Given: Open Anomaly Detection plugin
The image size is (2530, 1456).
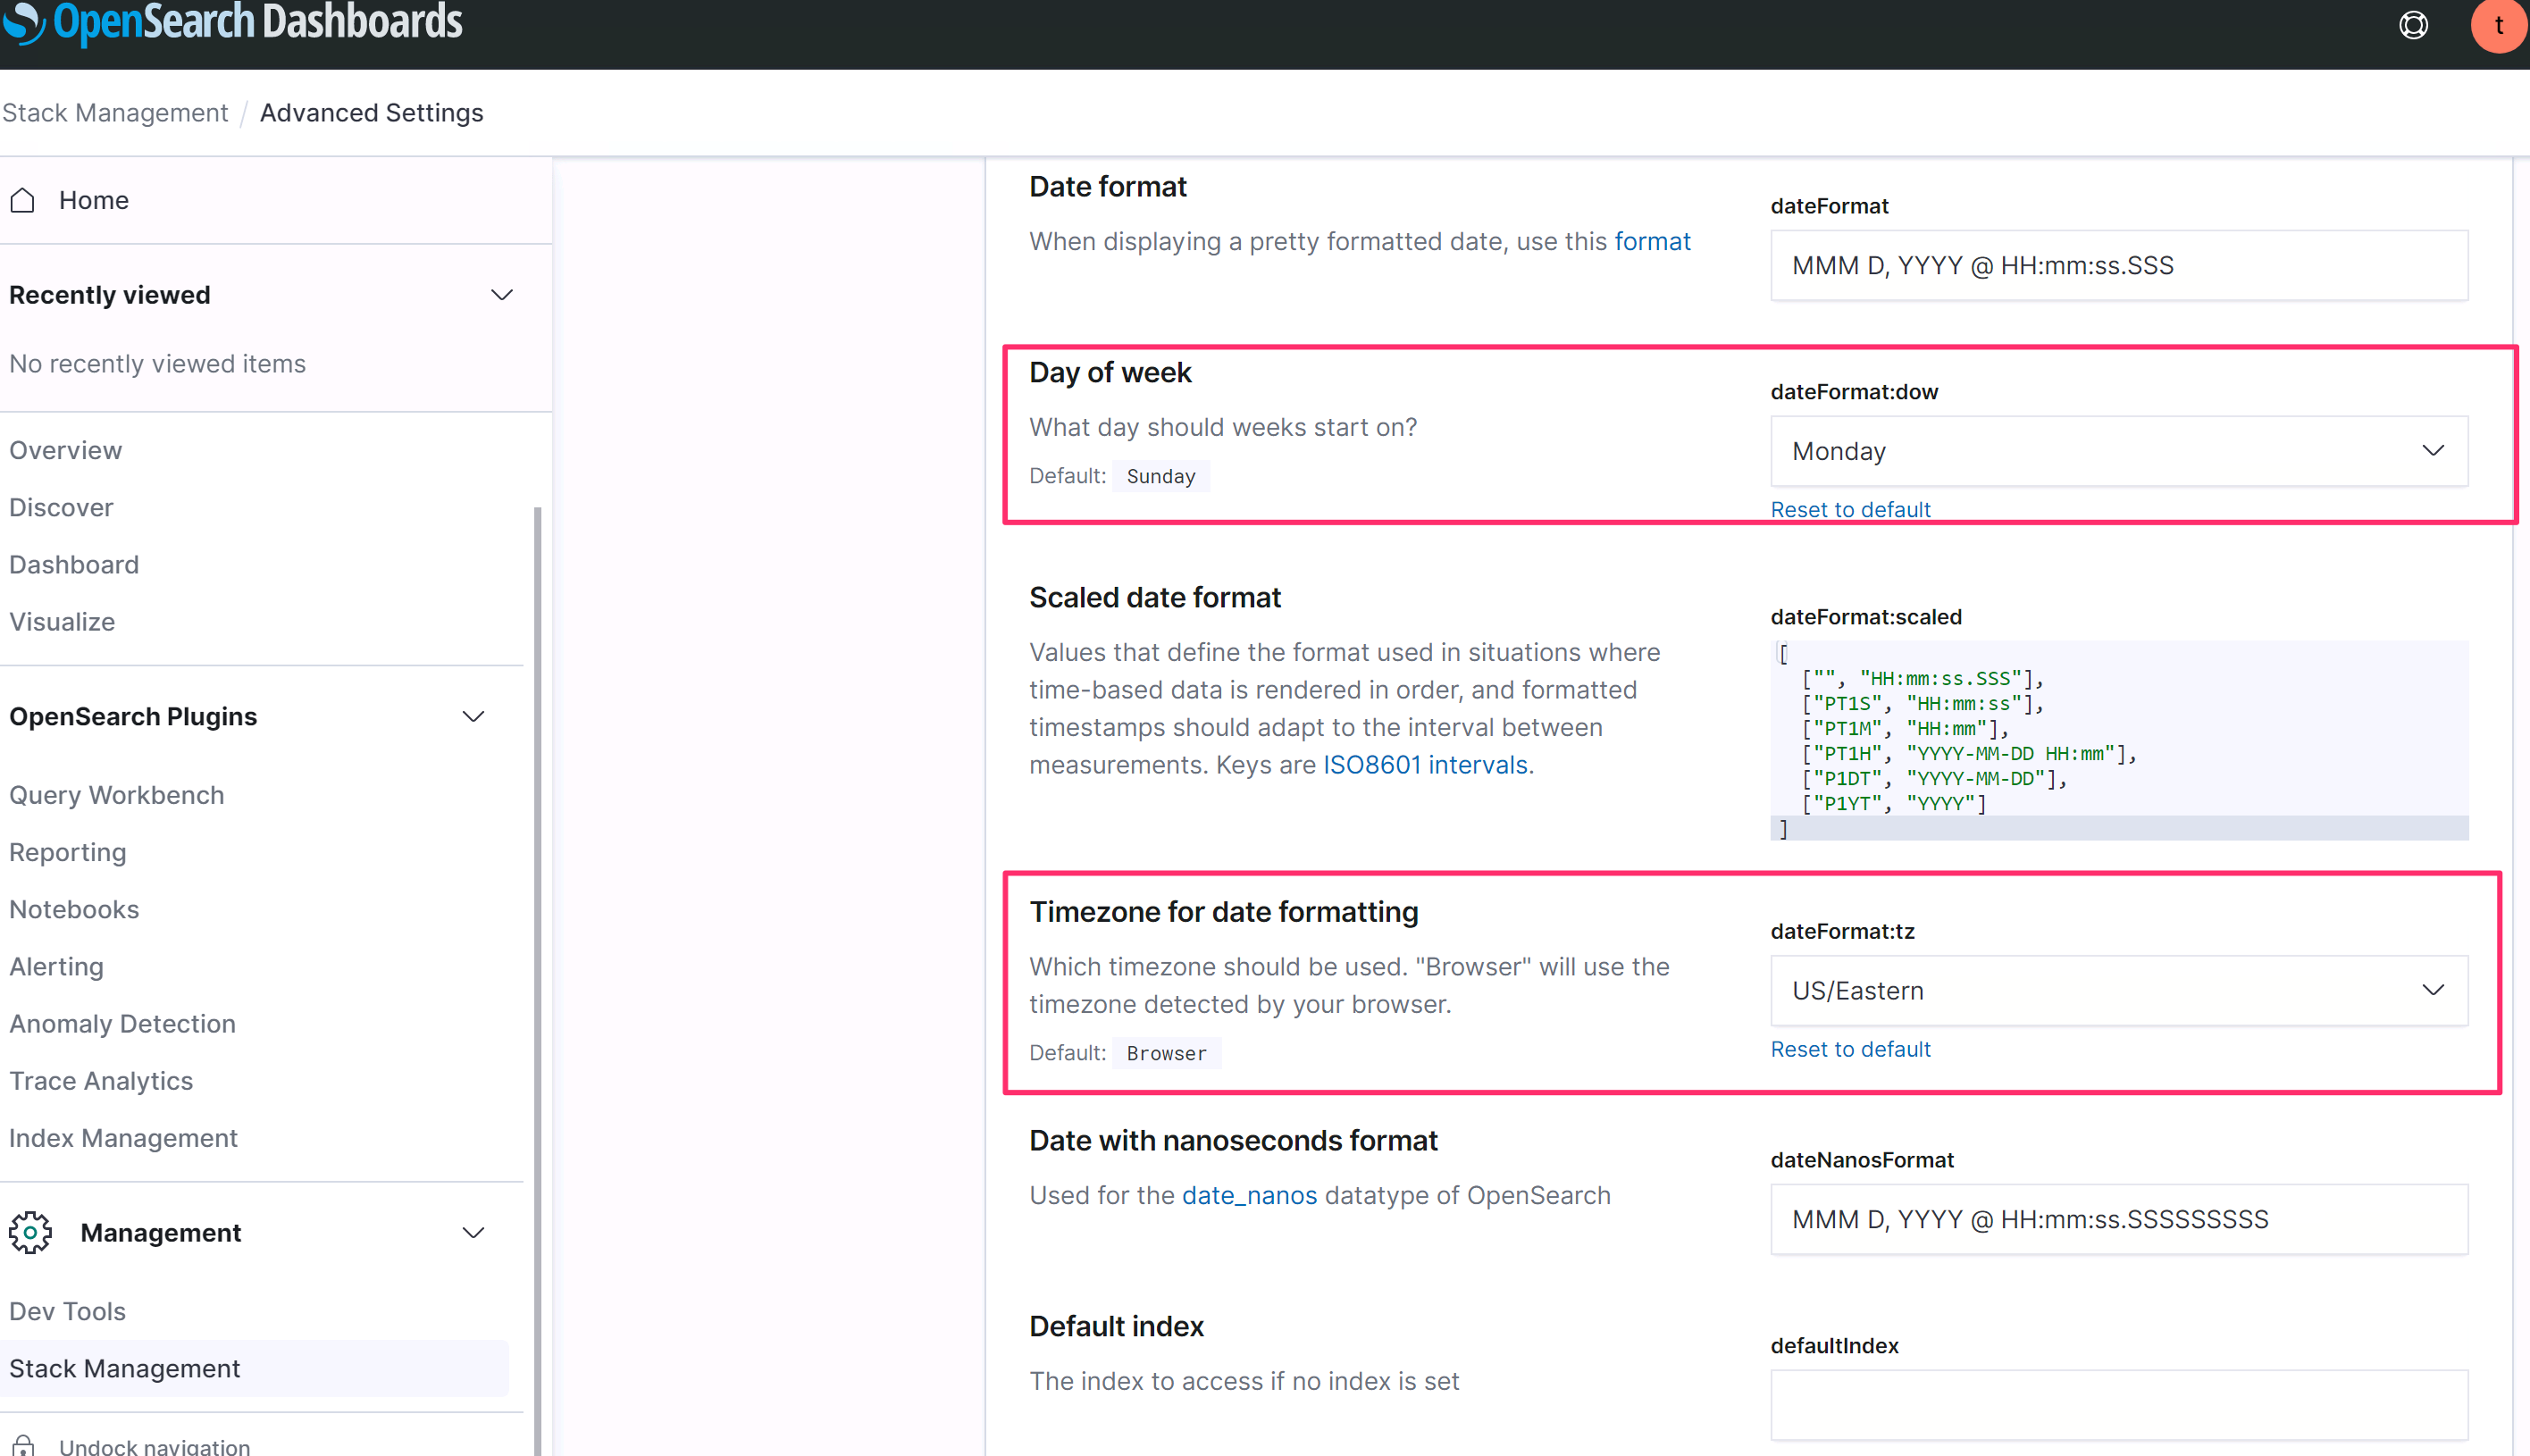Looking at the screenshot, I should coord(122,1023).
